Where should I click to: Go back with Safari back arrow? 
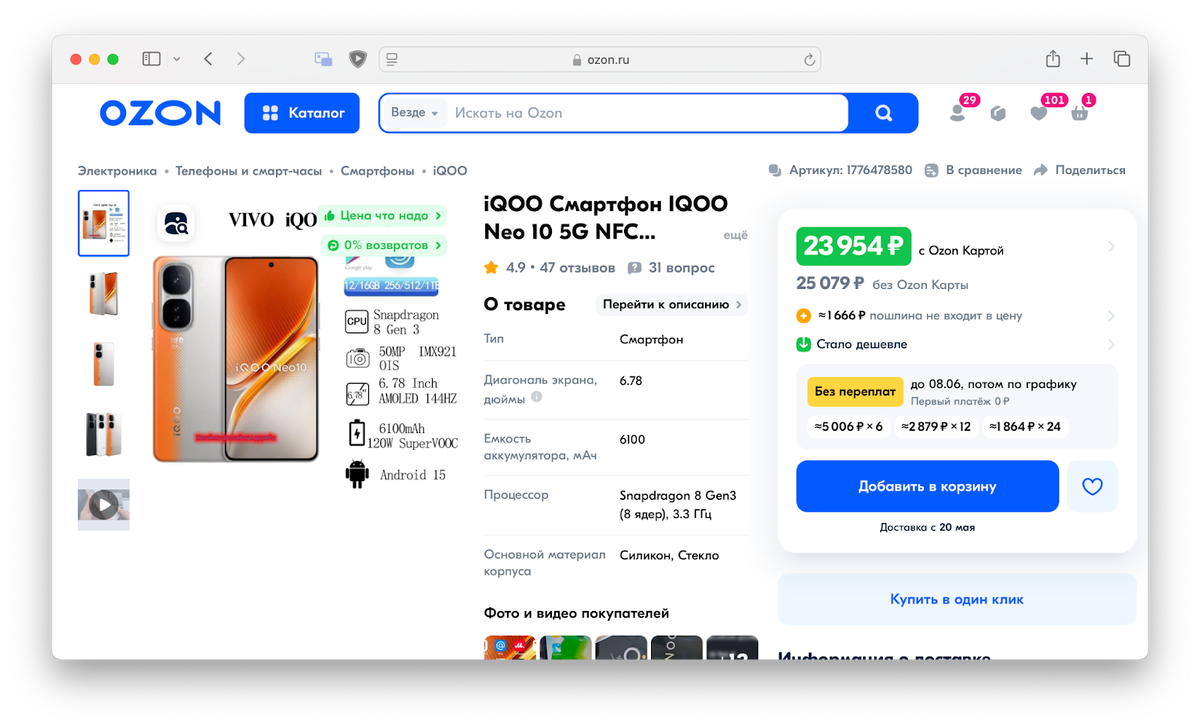coord(208,59)
